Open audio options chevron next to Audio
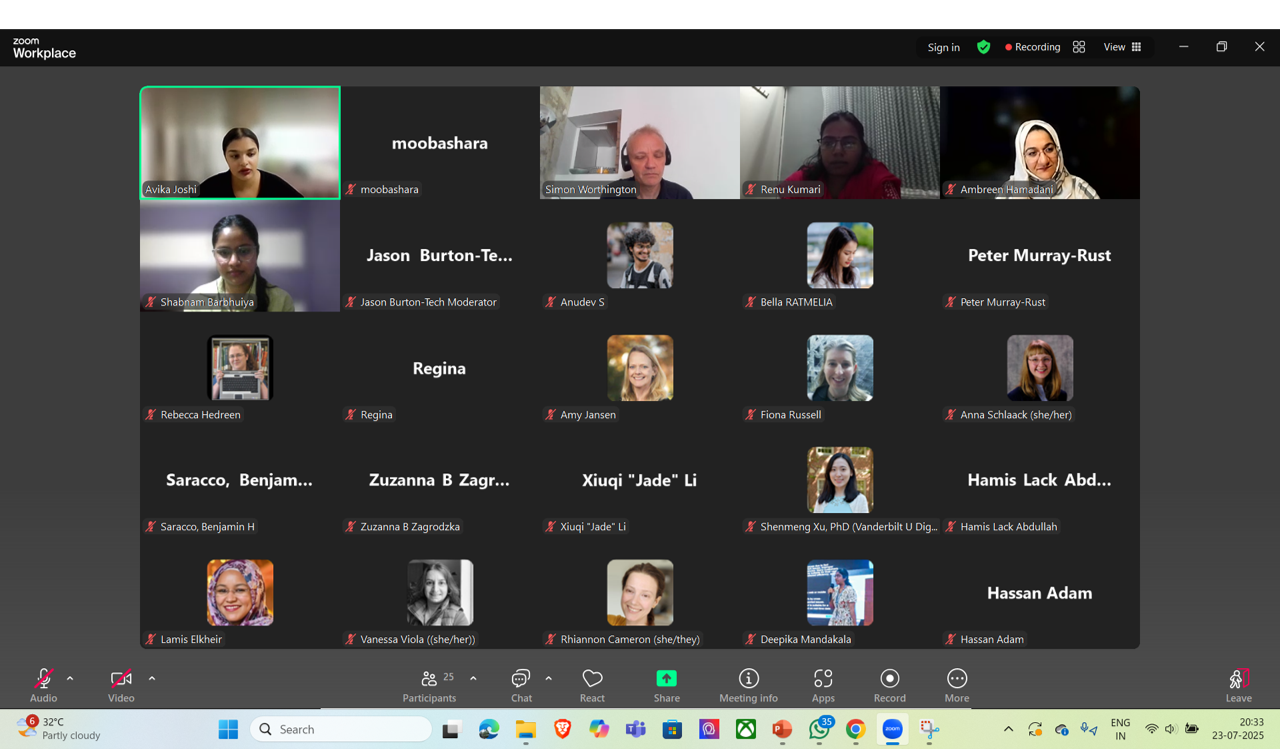1280x749 pixels. pos(70,679)
